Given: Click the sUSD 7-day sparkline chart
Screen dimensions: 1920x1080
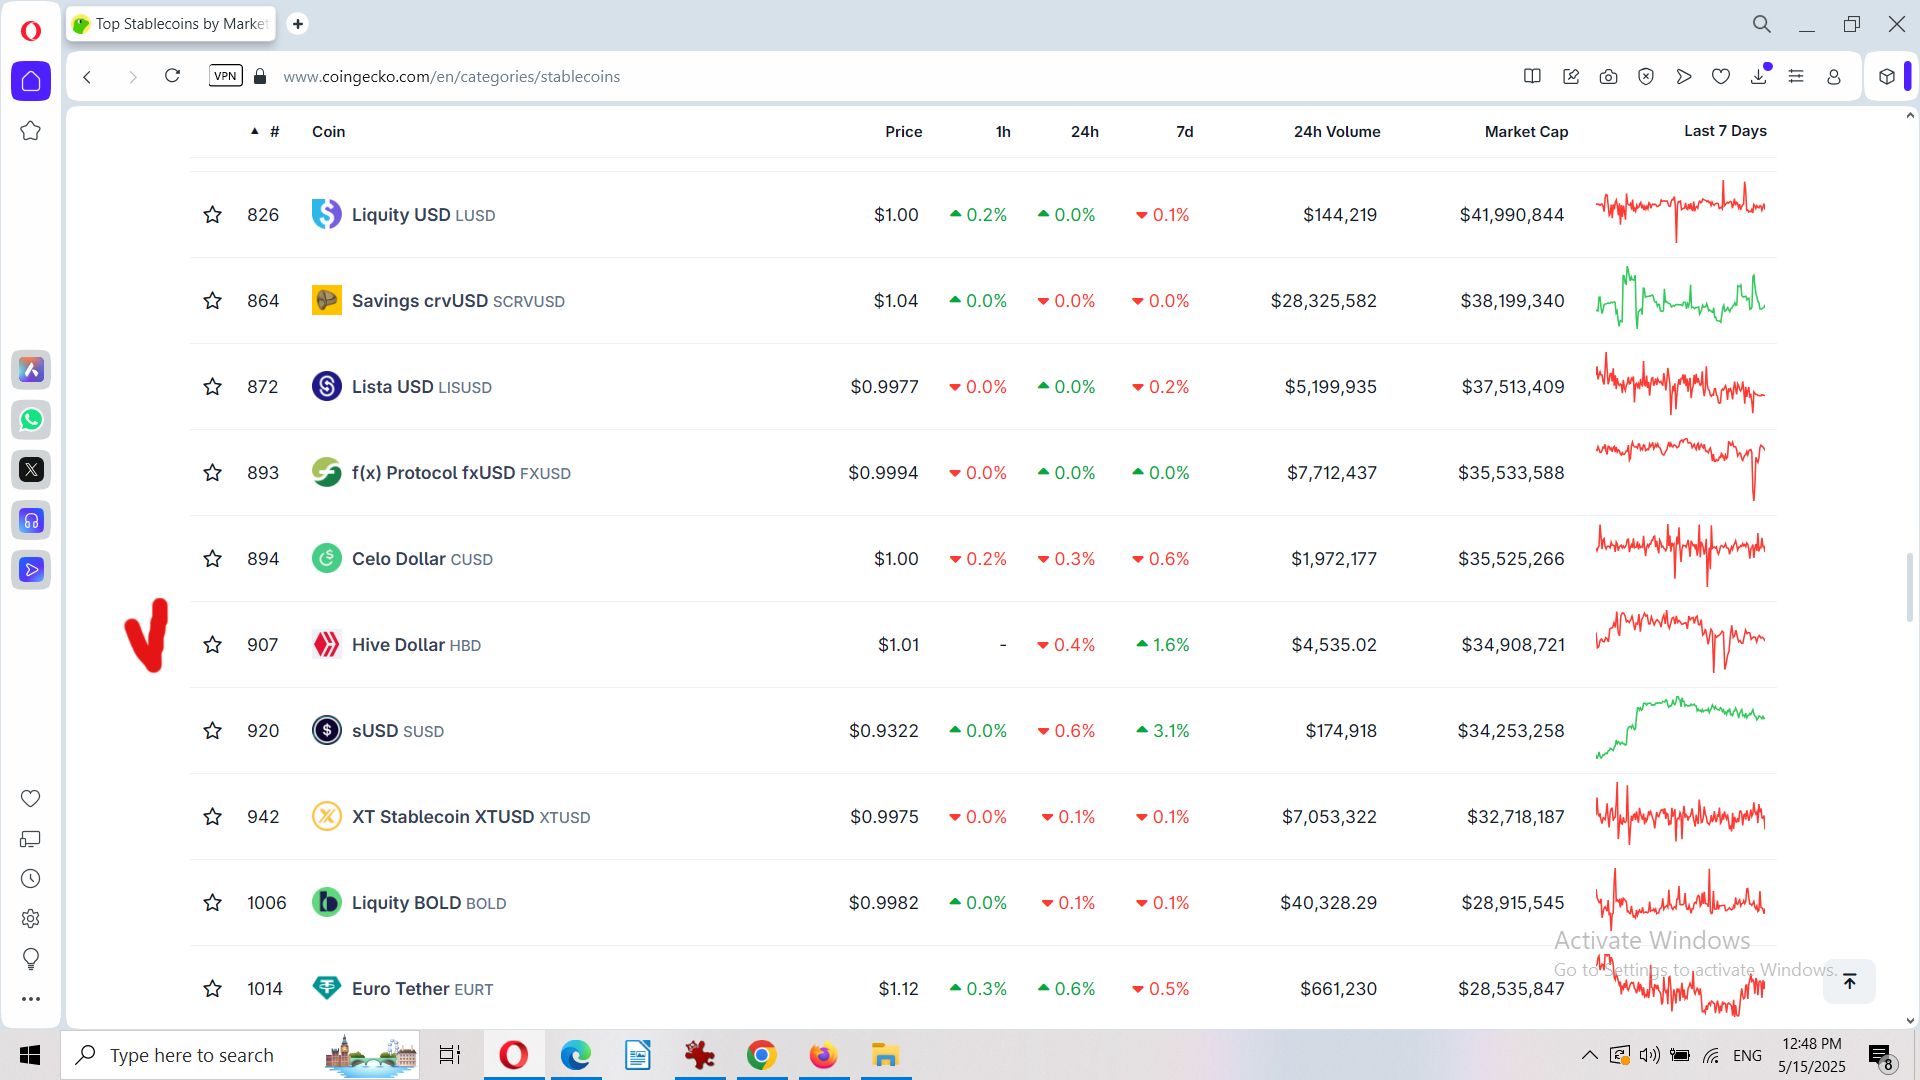Looking at the screenshot, I should (1680, 728).
